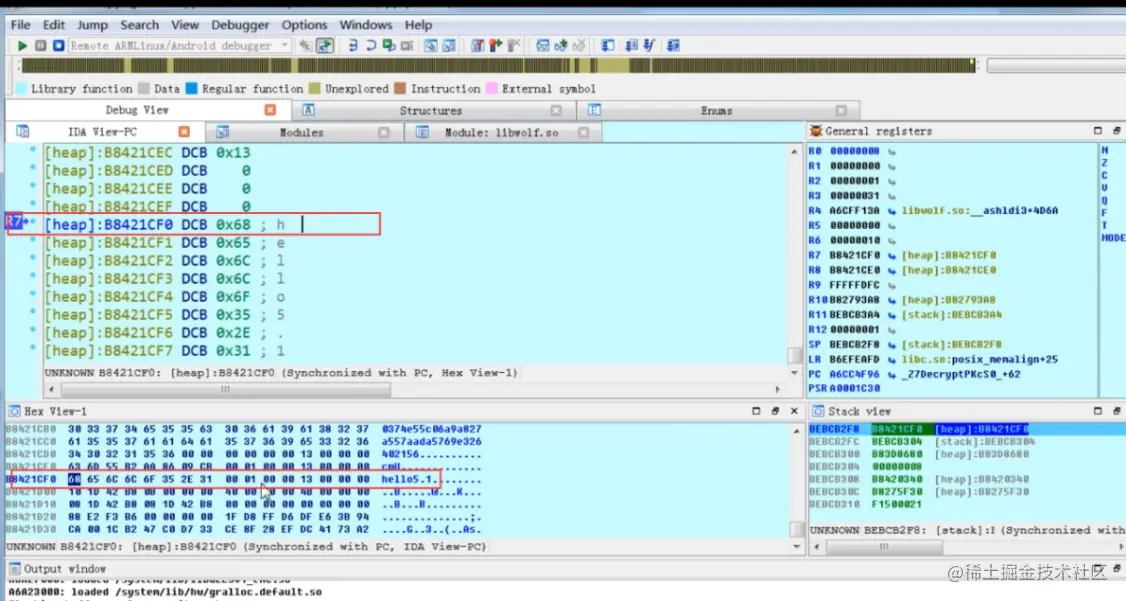Toggle the highlighted toolbar sync button
The height and width of the screenshot is (601, 1126).
325,45
